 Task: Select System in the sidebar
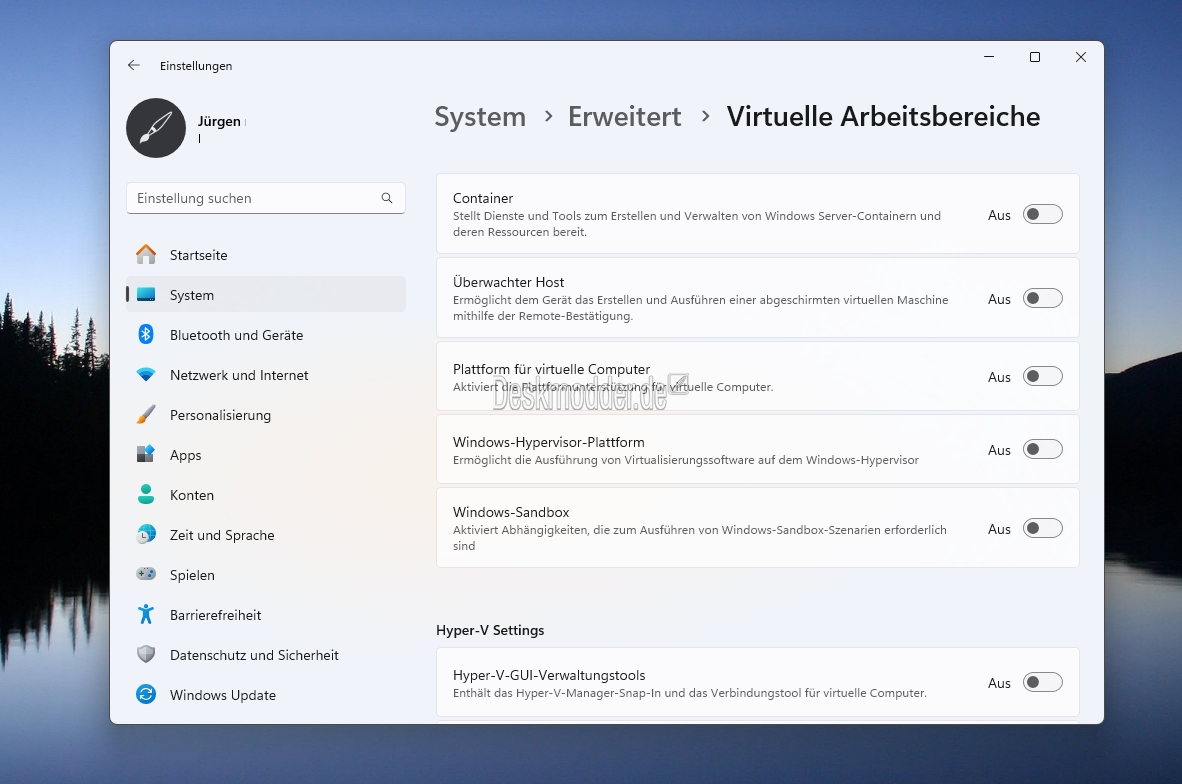click(266, 295)
